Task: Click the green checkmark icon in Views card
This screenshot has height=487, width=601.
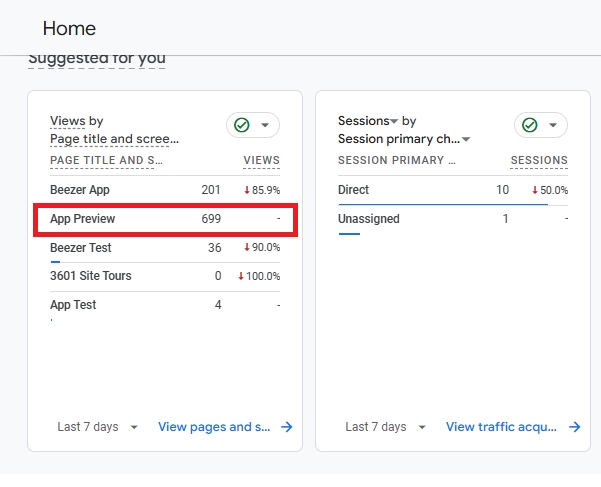Action: [242, 125]
